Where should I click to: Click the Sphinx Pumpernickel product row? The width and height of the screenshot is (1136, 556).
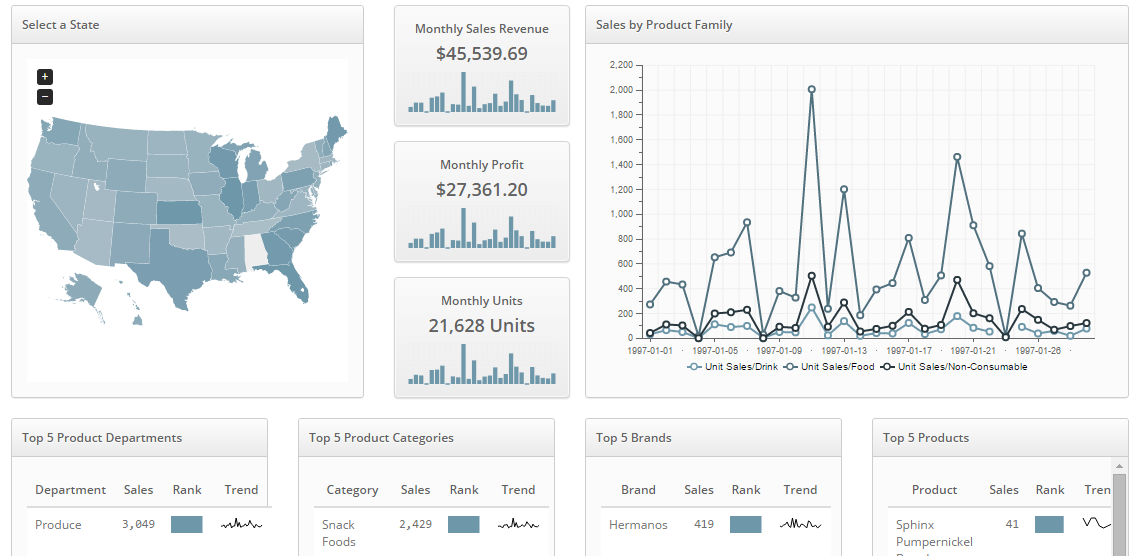(x=1001, y=533)
